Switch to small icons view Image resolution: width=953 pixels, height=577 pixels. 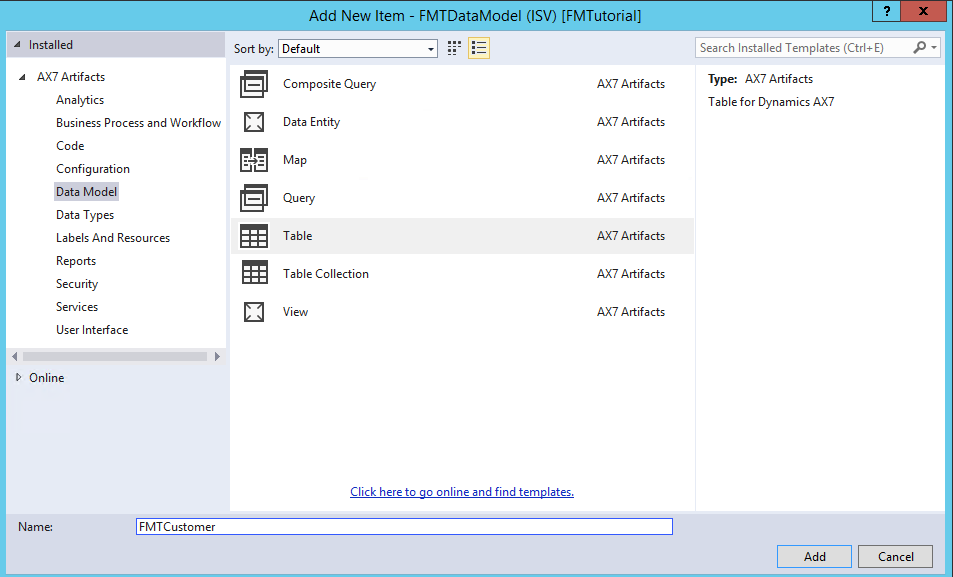point(454,48)
